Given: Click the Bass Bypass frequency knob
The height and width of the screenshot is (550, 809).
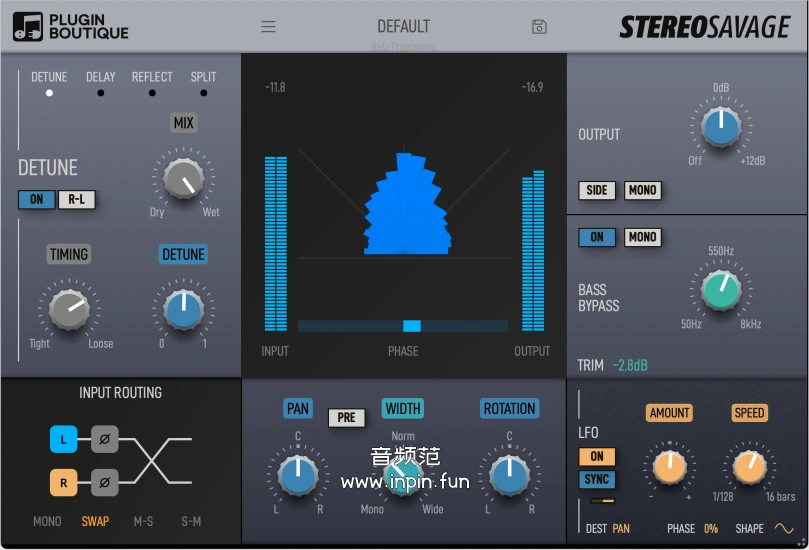Looking at the screenshot, I should [721, 290].
